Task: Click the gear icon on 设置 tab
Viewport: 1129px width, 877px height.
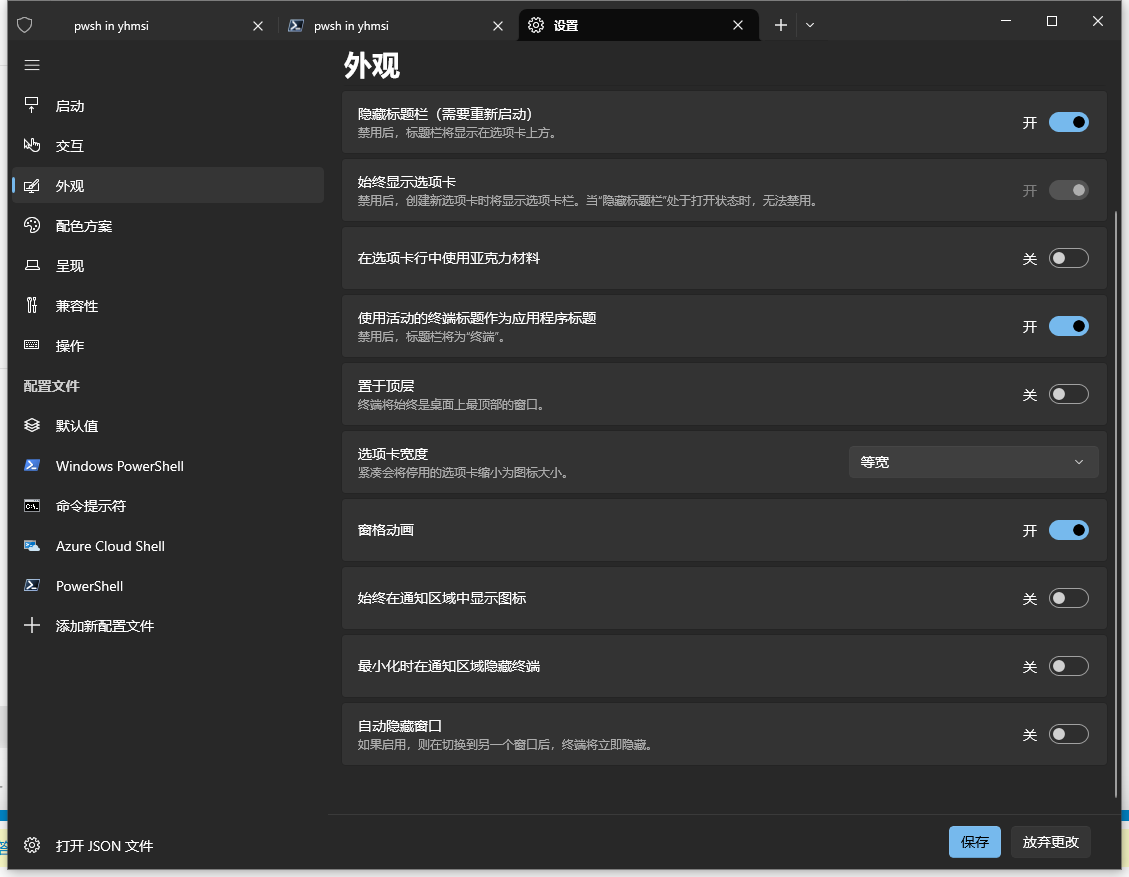Action: point(536,25)
